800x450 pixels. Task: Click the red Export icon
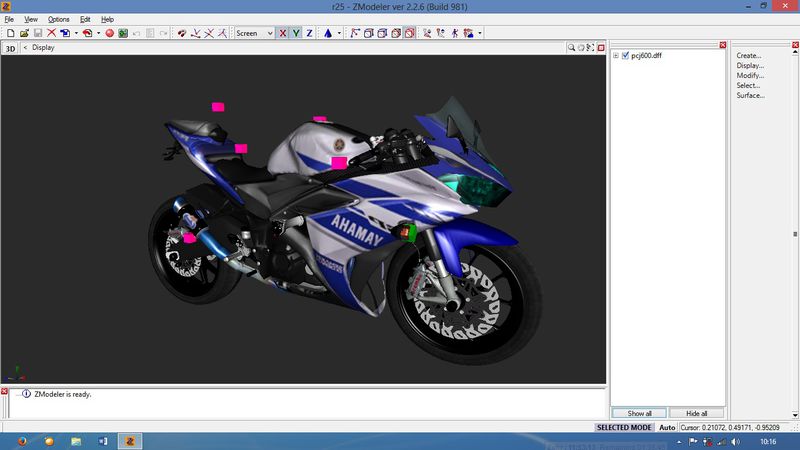tap(87, 33)
